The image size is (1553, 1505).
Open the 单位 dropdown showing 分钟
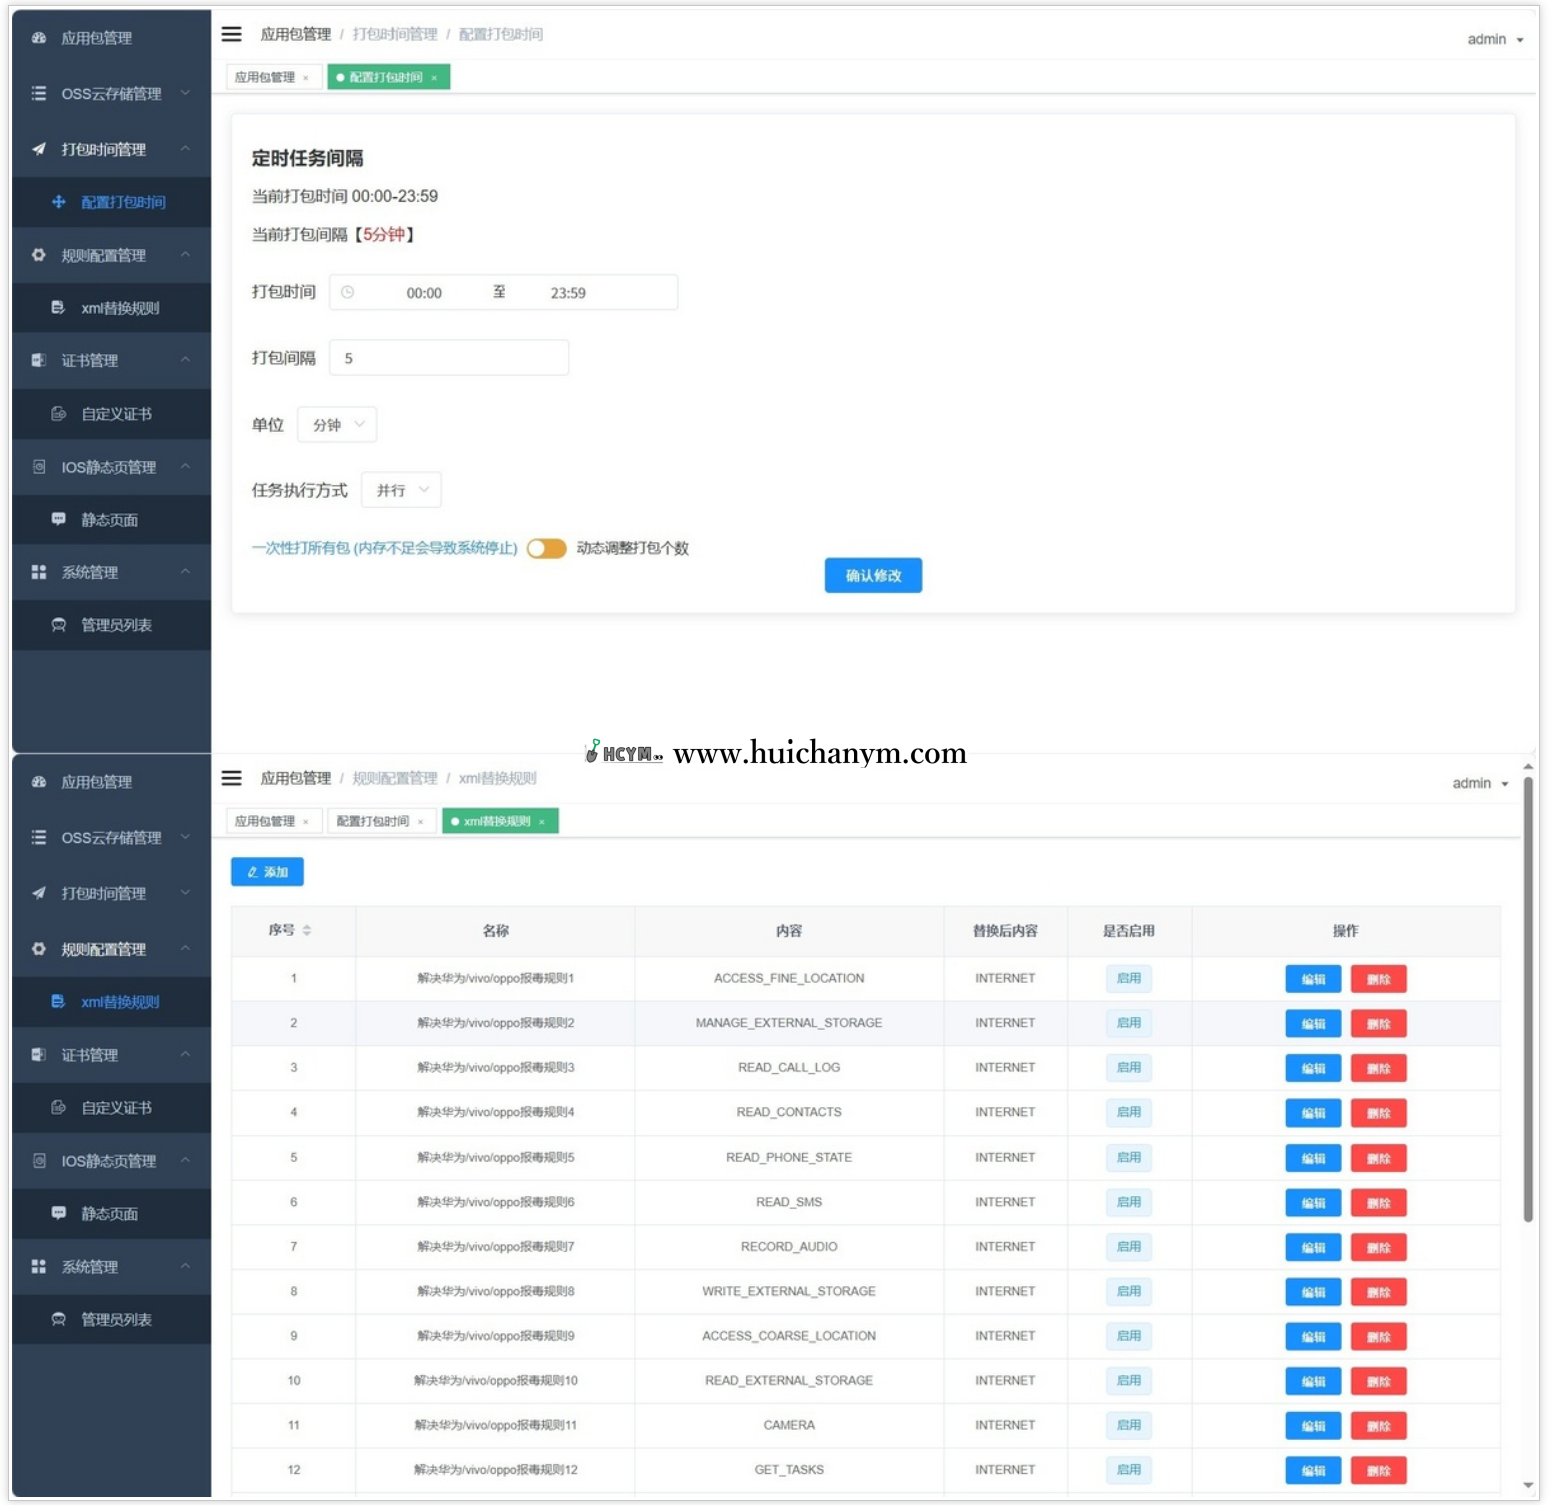tap(337, 425)
